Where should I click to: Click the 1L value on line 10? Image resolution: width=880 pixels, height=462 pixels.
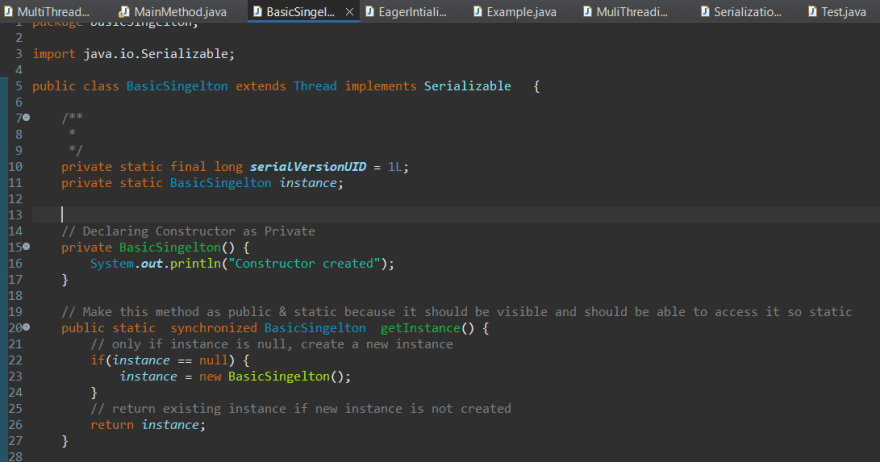coord(395,167)
